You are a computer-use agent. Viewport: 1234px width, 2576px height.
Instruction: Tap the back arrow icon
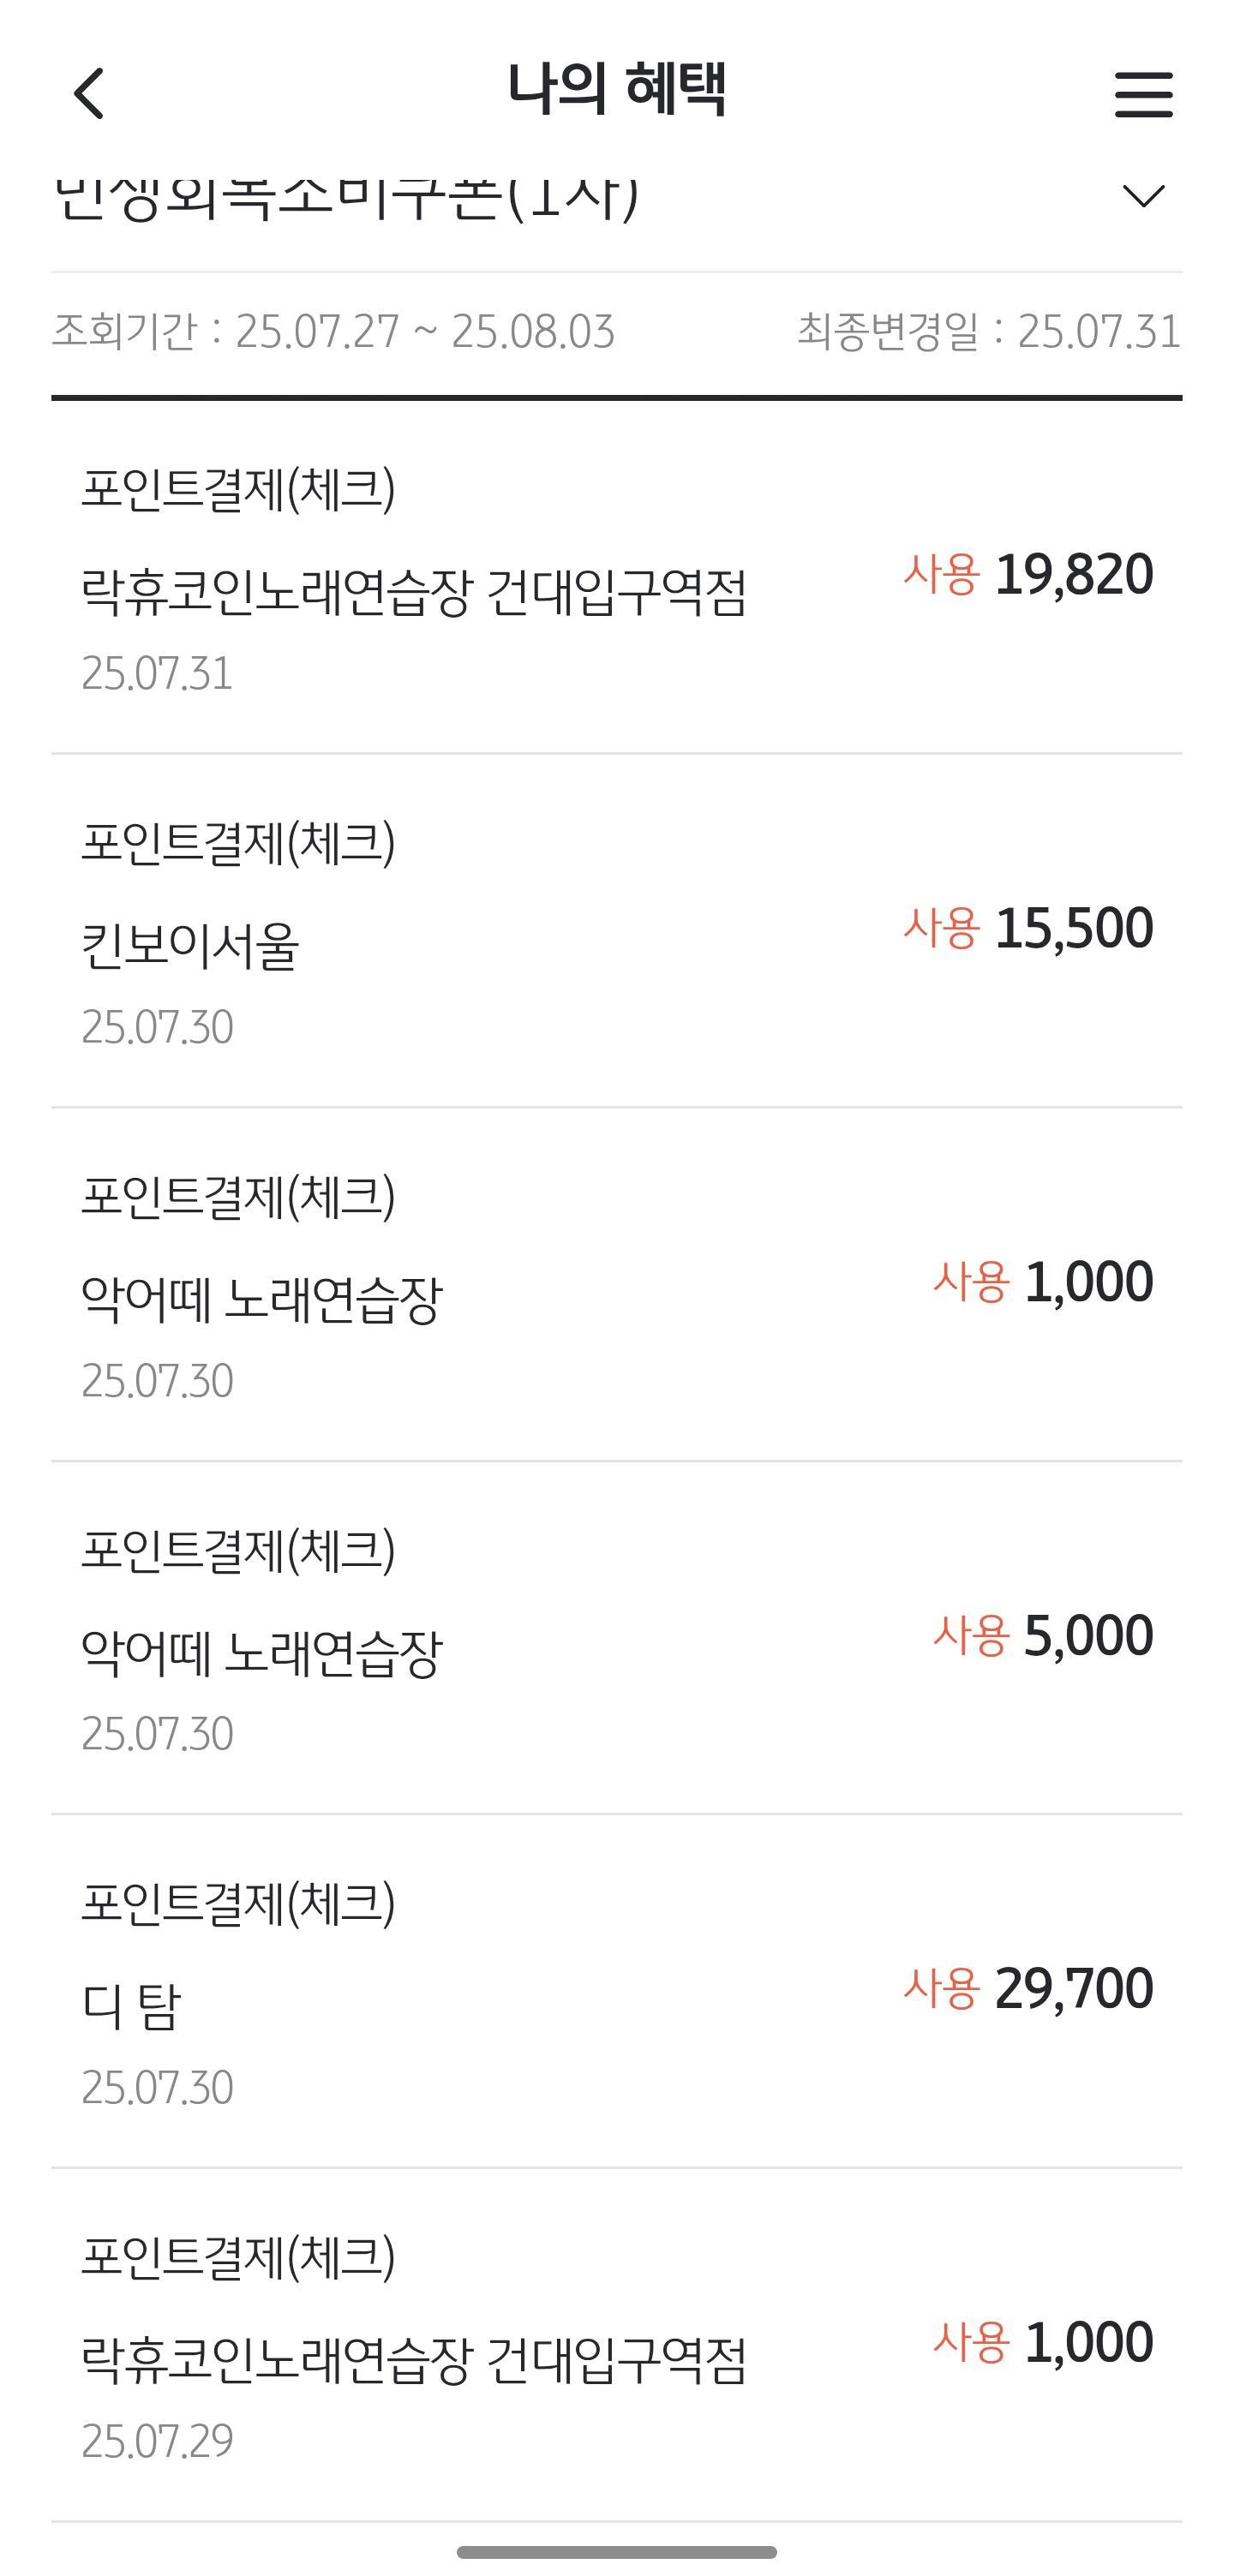tap(90, 94)
